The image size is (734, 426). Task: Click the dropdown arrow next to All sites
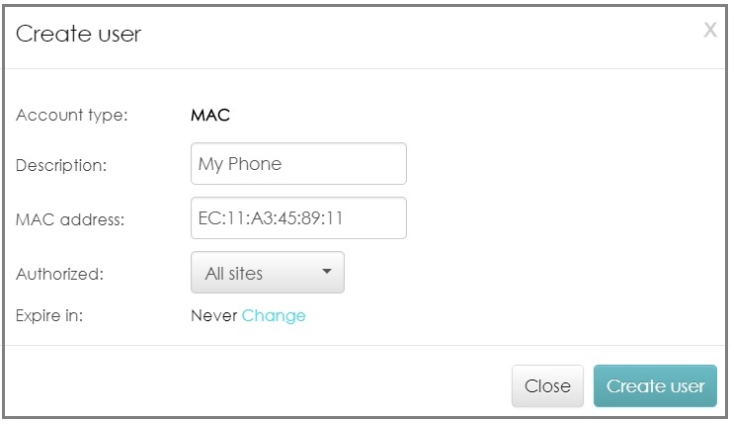pos(326,271)
